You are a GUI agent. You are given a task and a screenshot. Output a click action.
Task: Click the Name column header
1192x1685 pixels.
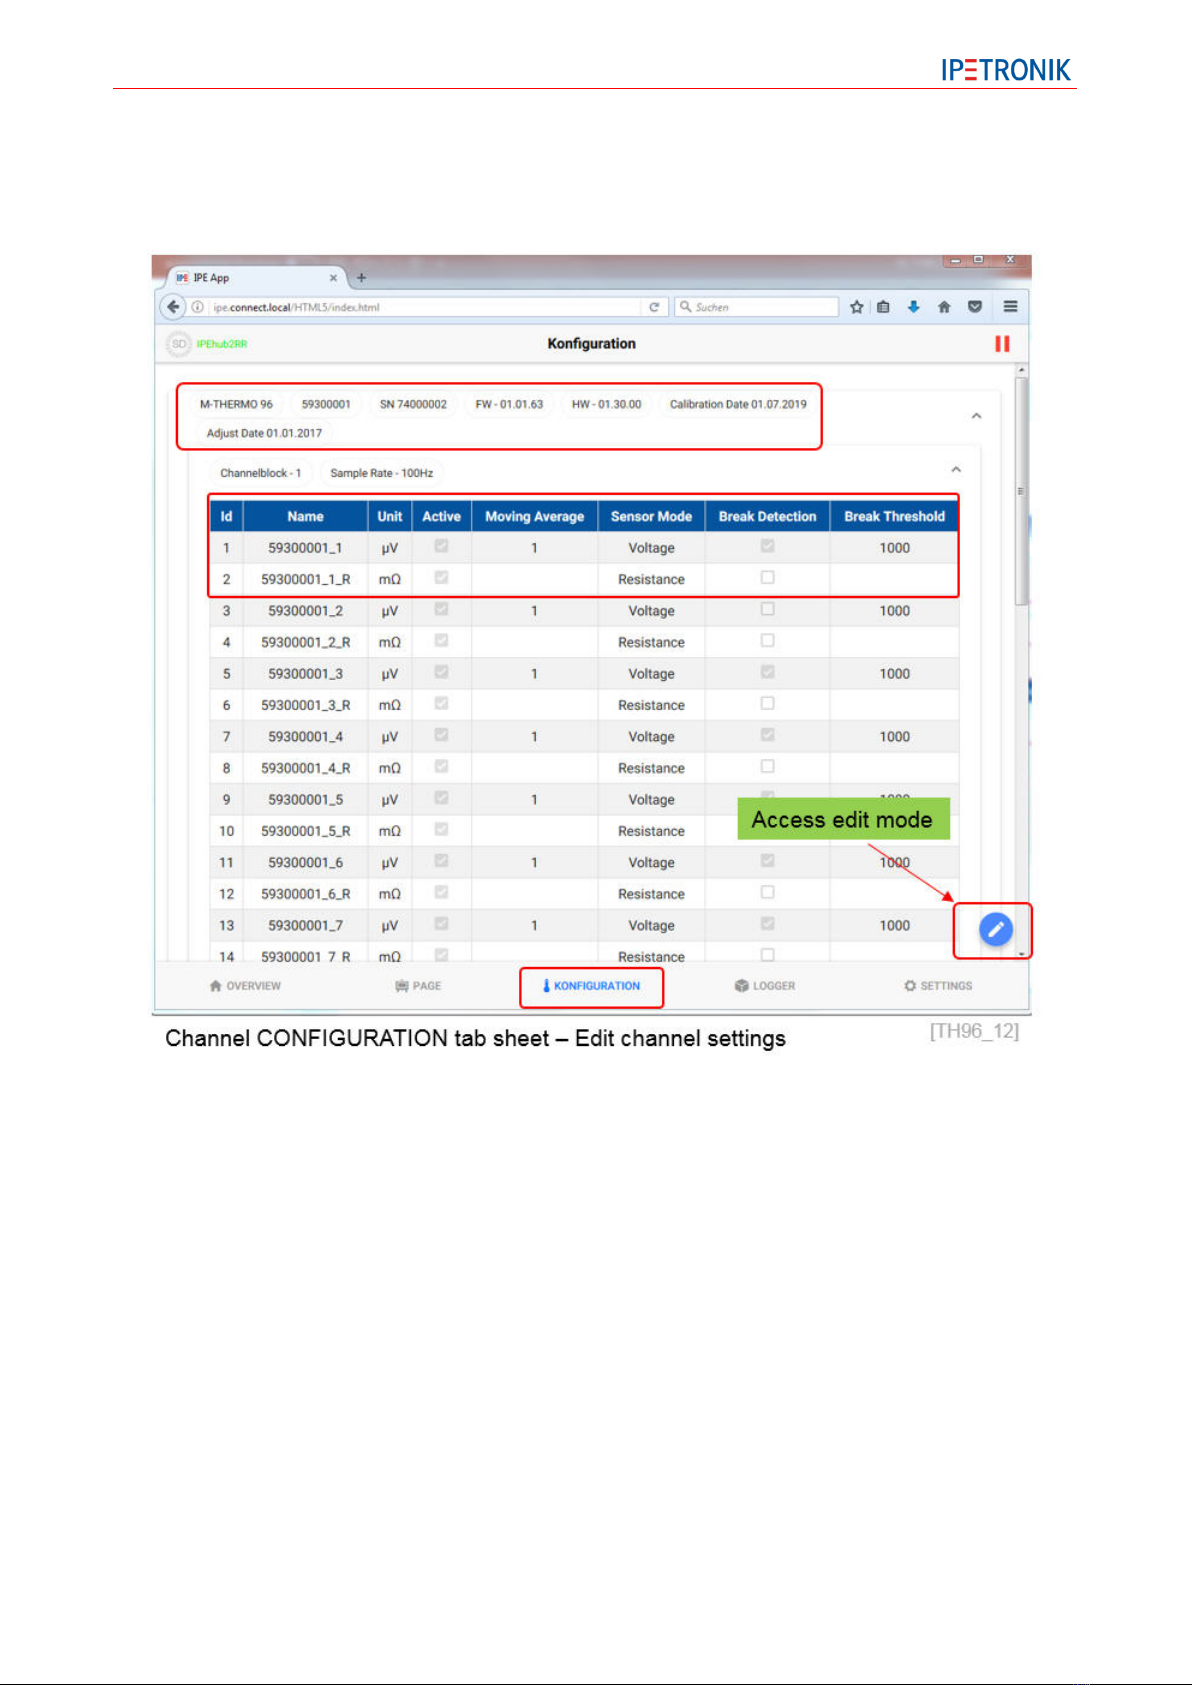305,516
